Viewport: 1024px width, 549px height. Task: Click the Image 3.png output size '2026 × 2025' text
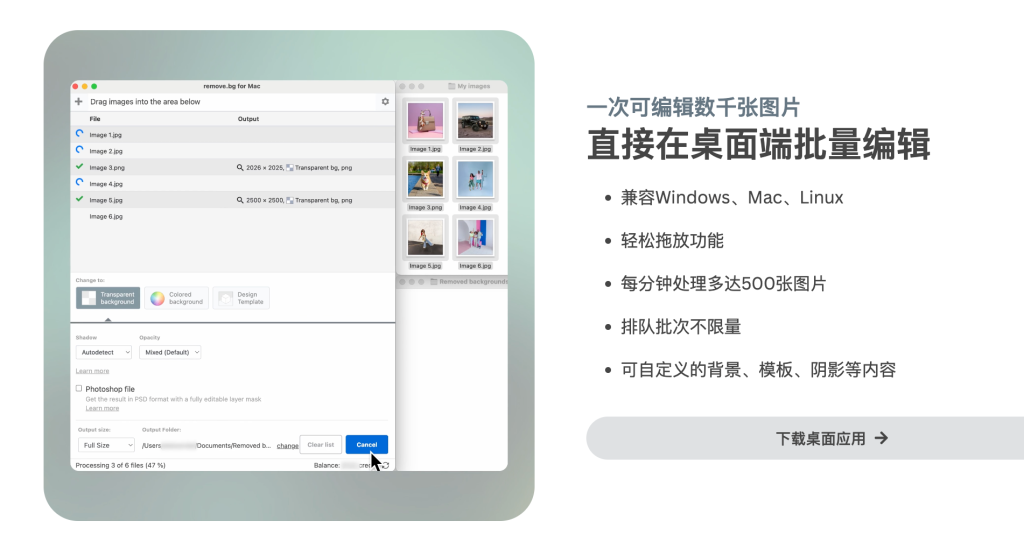click(264, 168)
